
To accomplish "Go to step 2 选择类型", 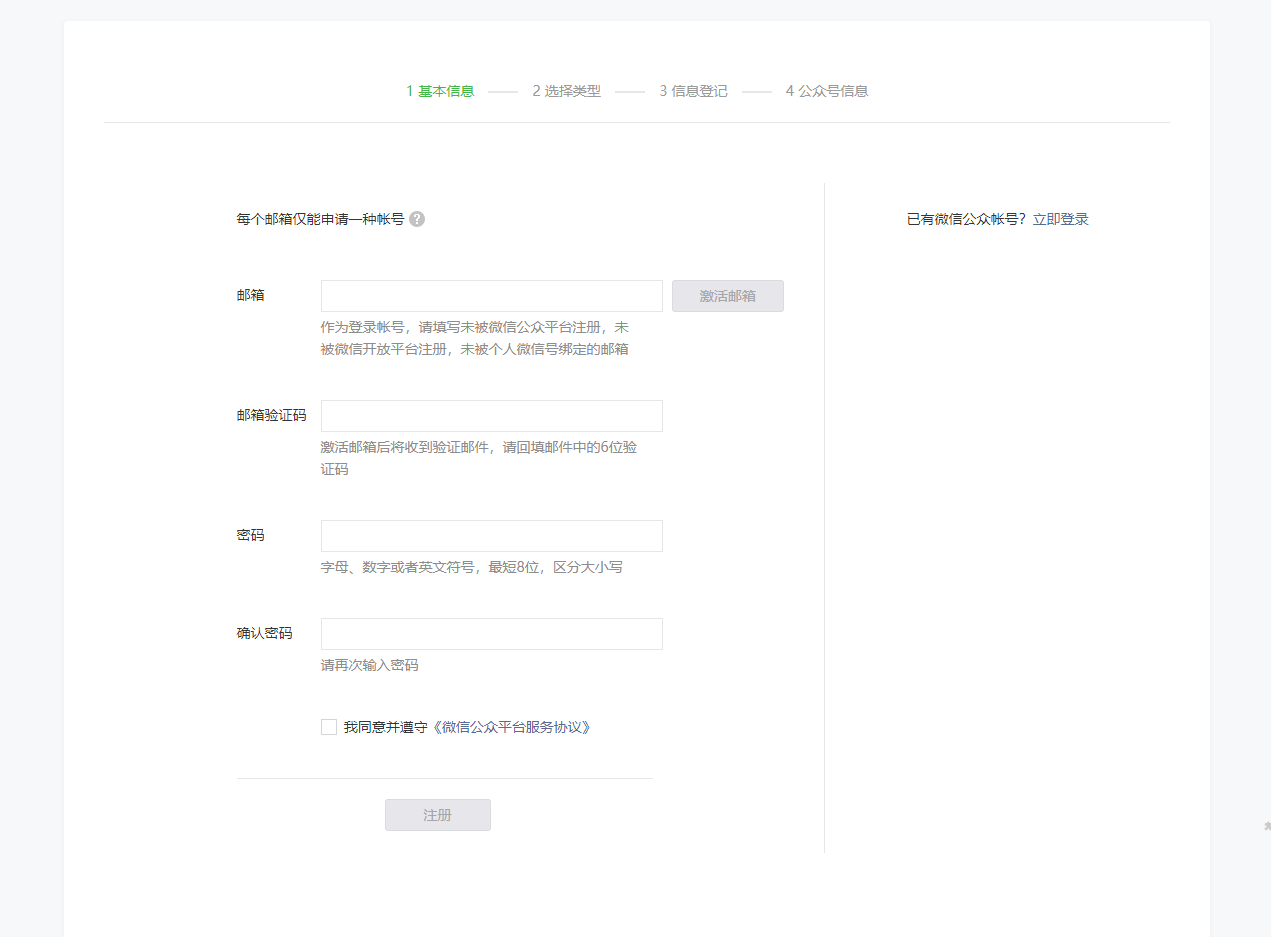I will point(566,91).
